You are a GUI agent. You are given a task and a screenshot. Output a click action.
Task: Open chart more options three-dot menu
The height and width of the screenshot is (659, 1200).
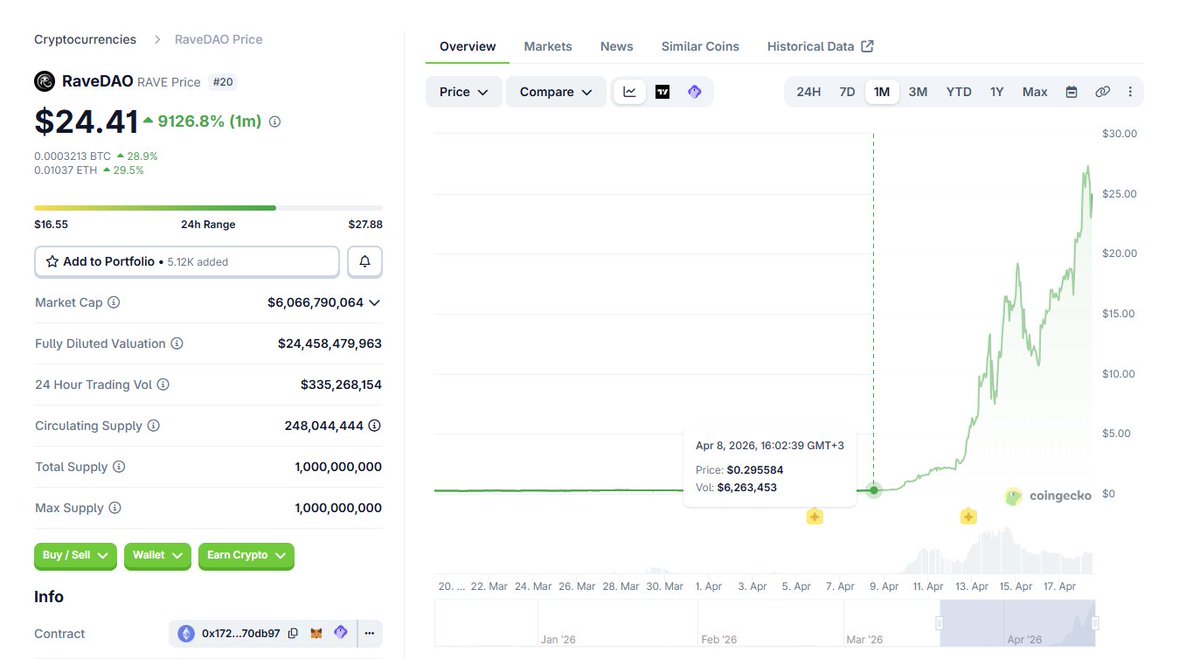[x=1130, y=92]
